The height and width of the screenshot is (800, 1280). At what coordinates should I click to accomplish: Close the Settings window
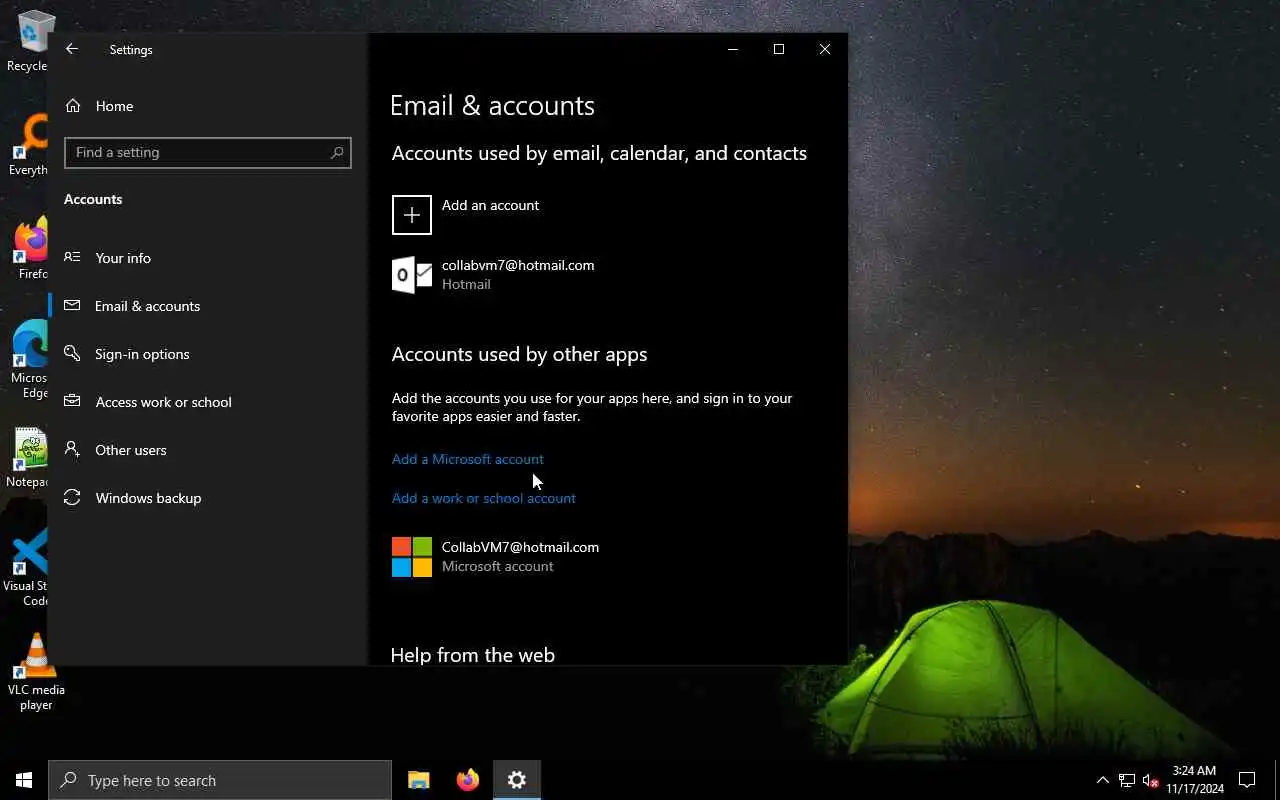825,49
